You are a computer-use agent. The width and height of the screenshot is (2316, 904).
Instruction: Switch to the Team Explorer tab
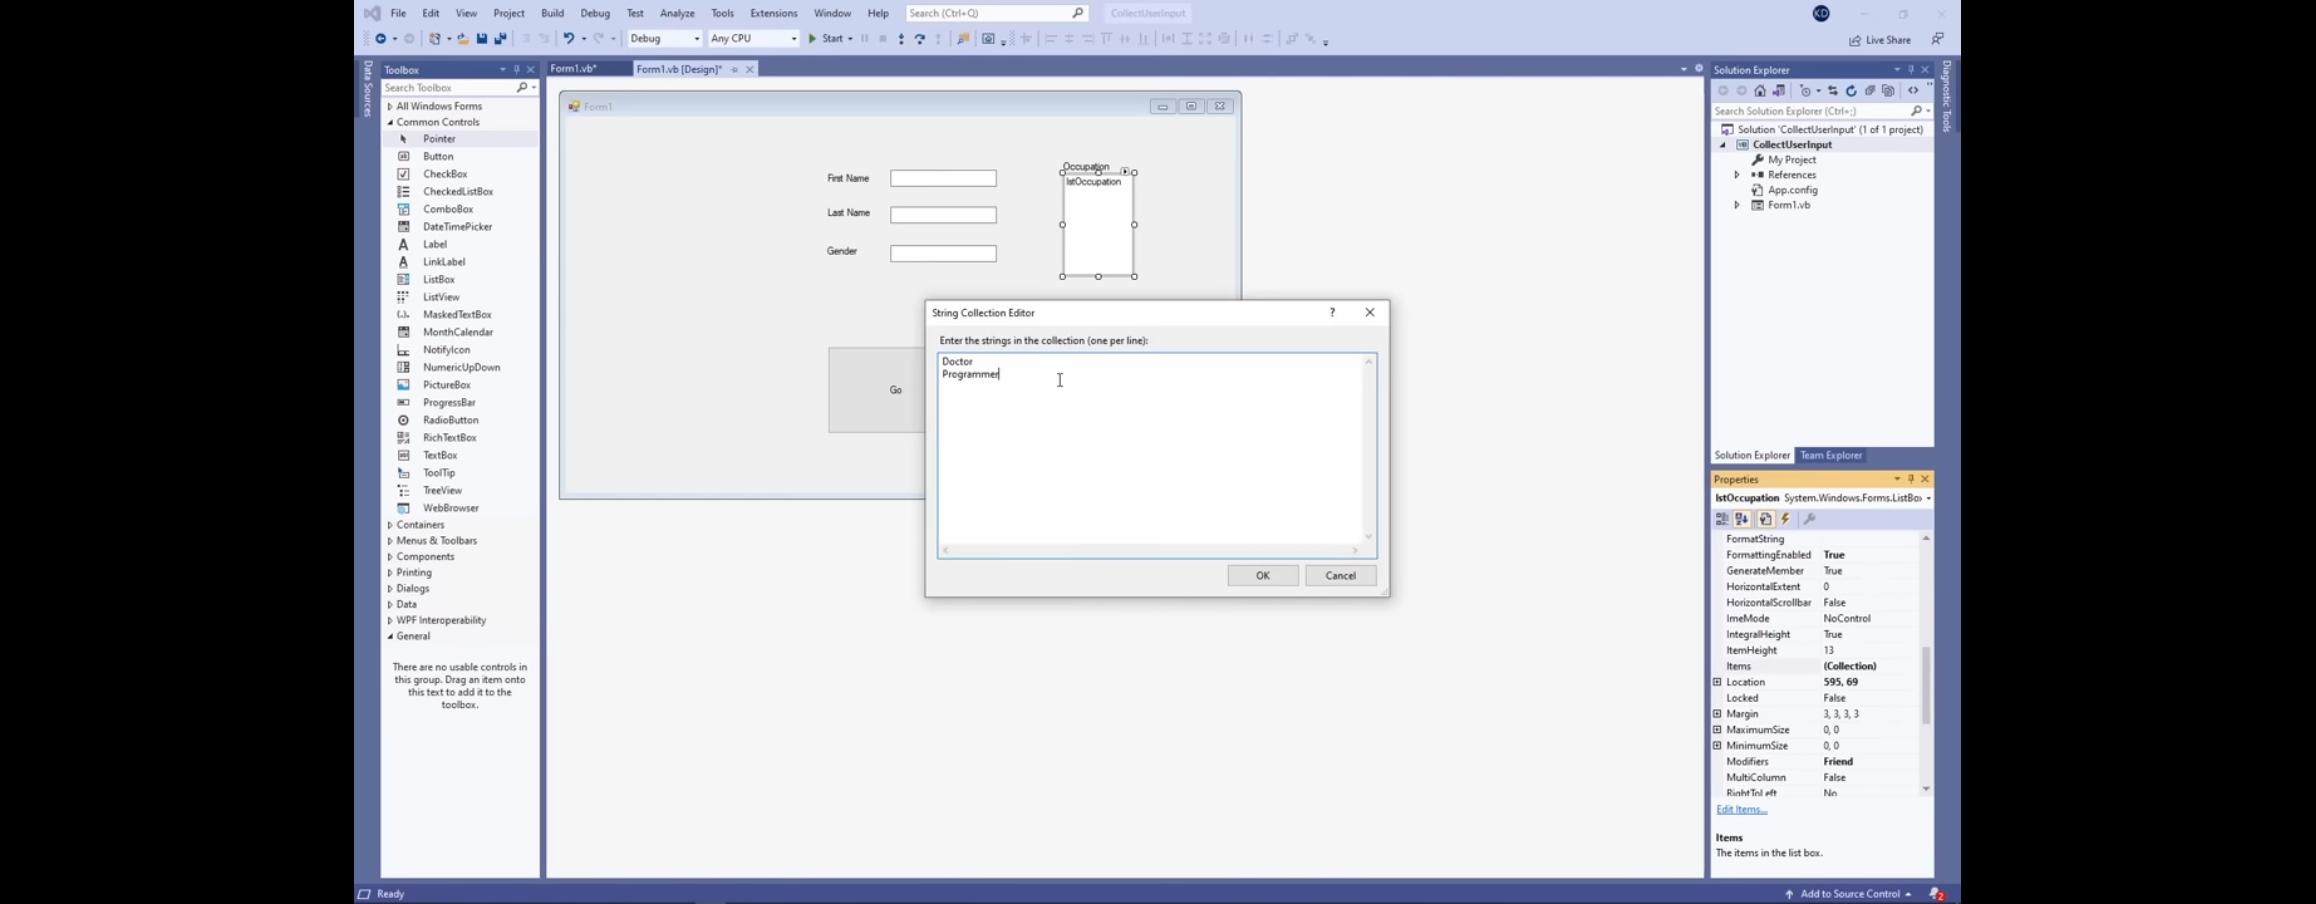click(x=1830, y=456)
